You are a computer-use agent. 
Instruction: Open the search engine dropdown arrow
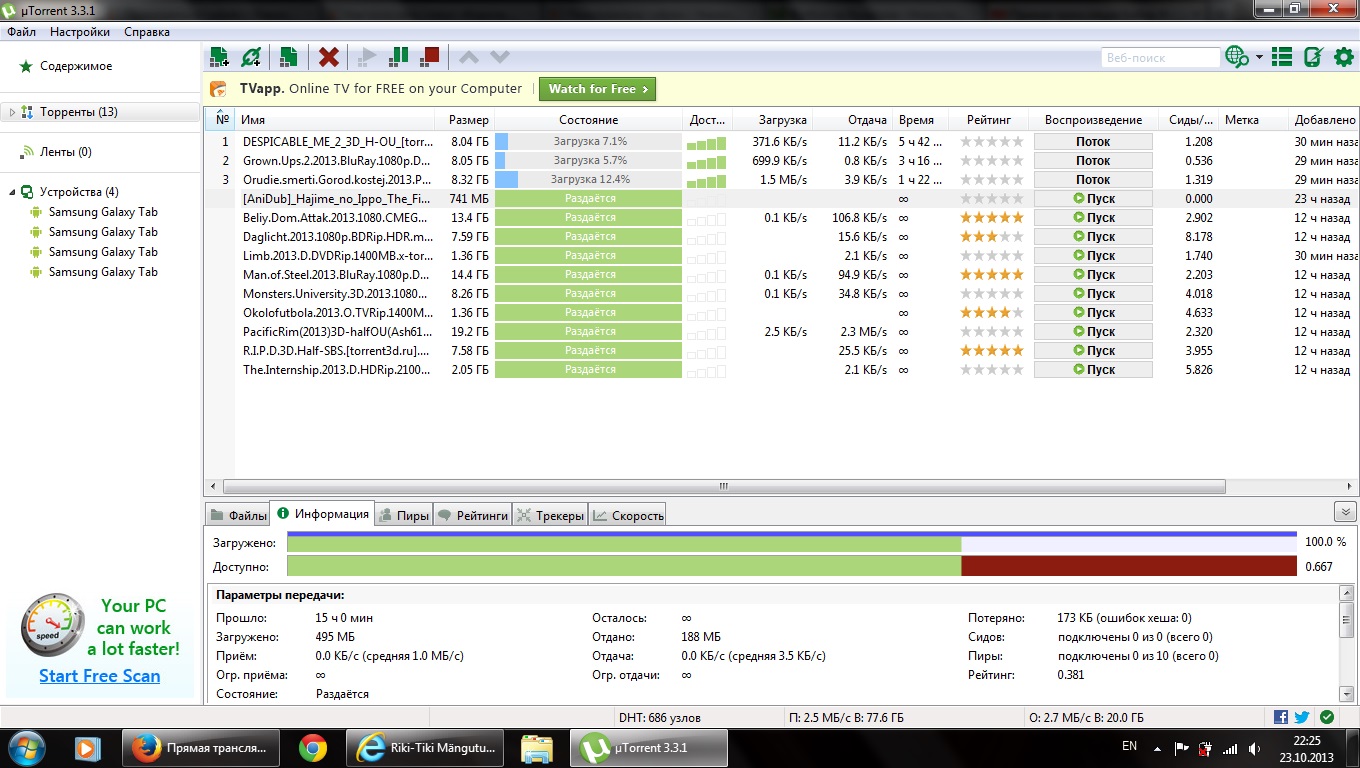pyautogui.click(x=1259, y=57)
